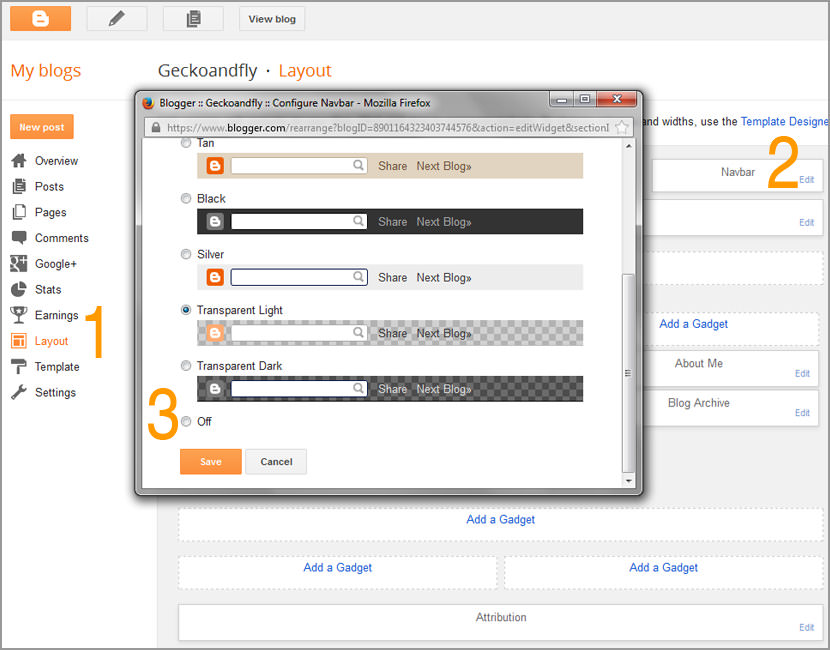The width and height of the screenshot is (830, 650).
Task: Open the posts list icon button
Action: 193,19
